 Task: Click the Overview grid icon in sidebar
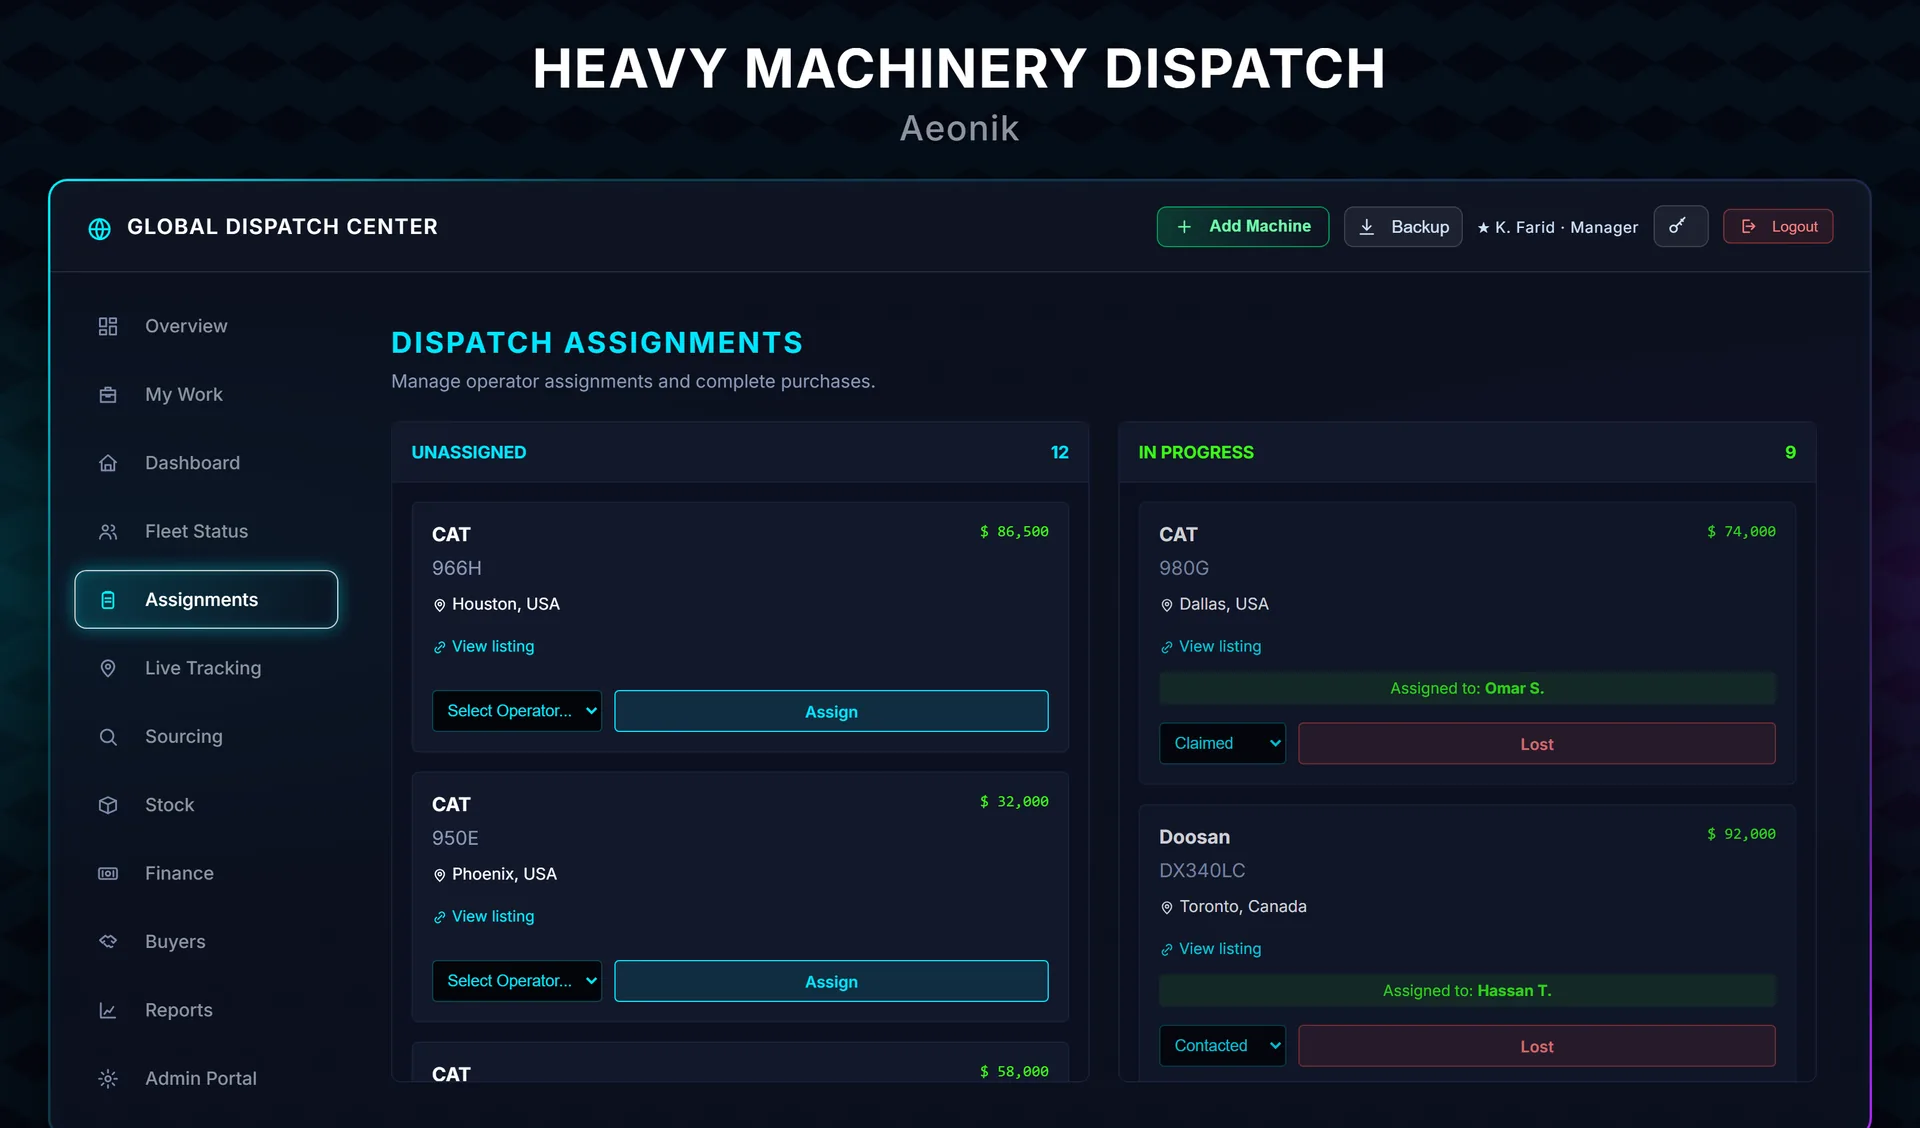(108, 326)
